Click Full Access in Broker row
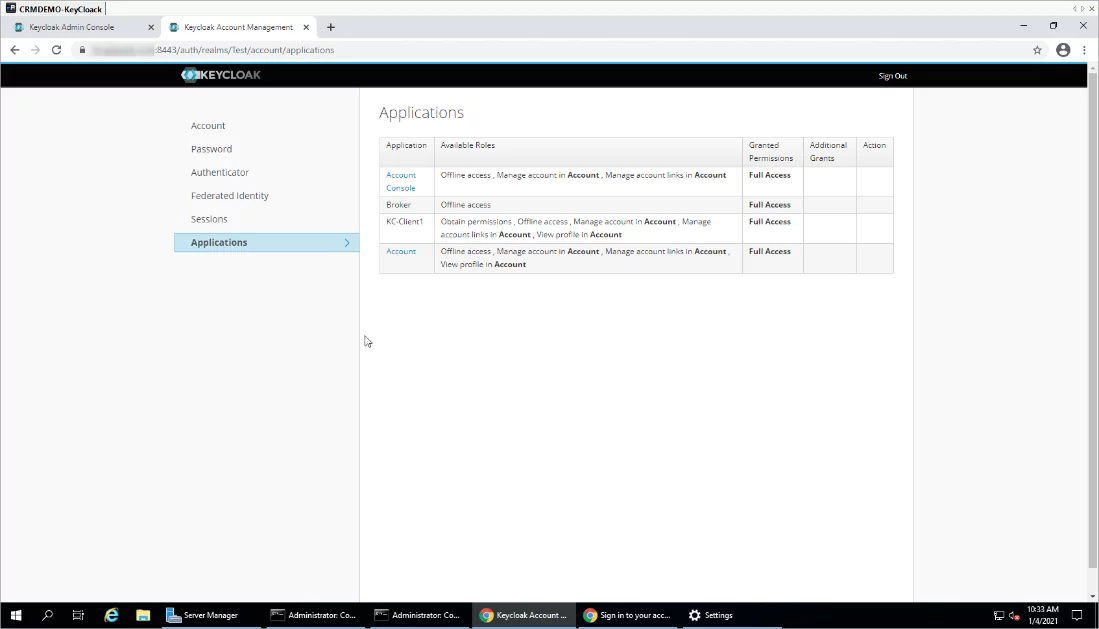Viewport: 1099px width, 629px height. [770, 205]
